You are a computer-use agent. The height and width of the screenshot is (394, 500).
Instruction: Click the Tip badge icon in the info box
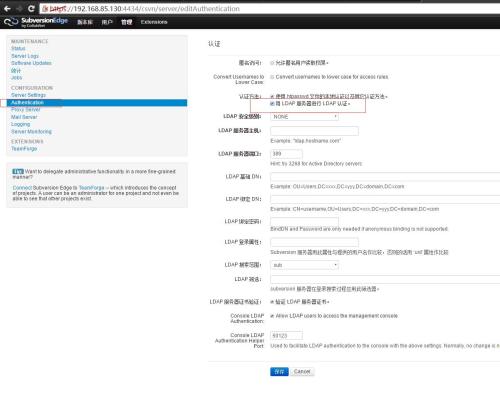click(18, 171)
